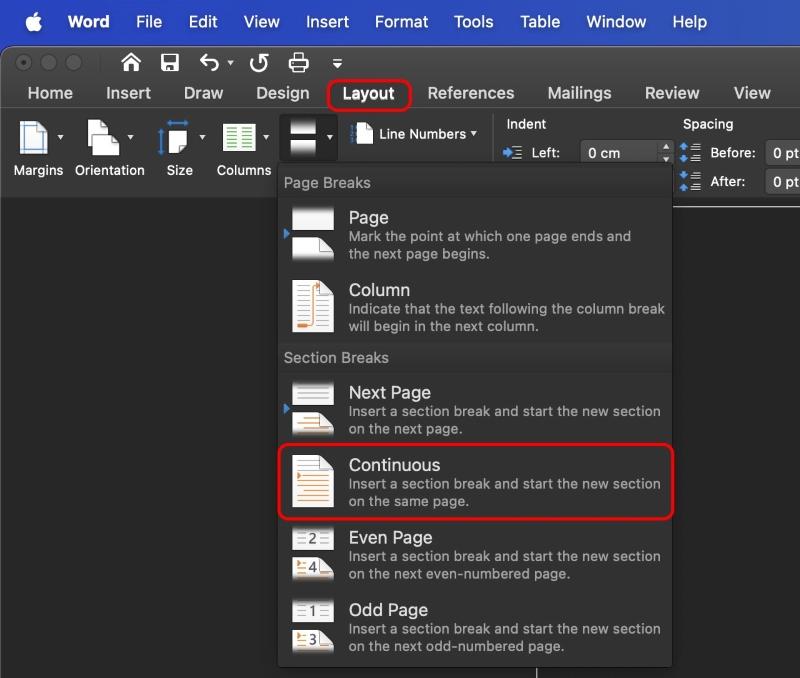The image size is (800, 678).
Task: Open the Edit menu
Action: pos(203,22)
